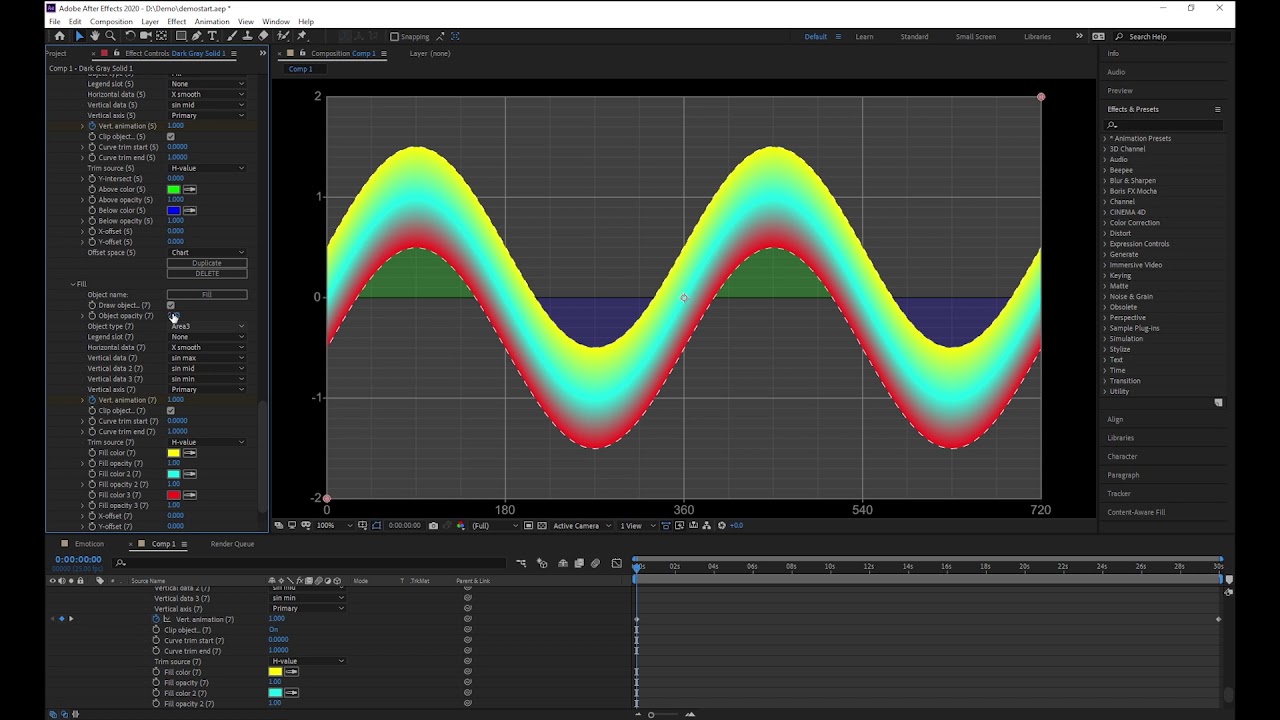Click eyedropper next to Above color (5)
Image resolution: width=1280 pixels, height=720 pixels.
(x=190, y=189)
